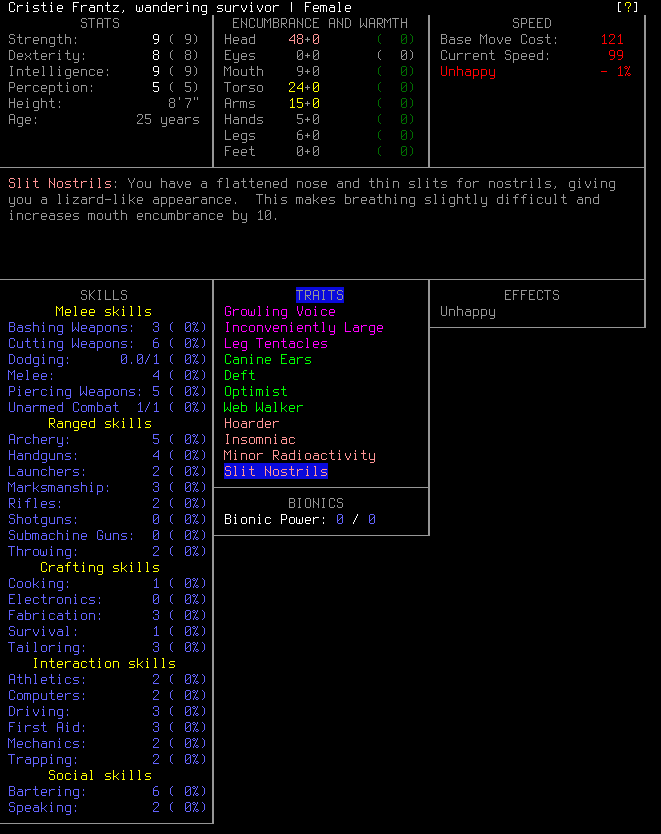This screenshot has height=834, width=661.
Task: Select the Electronics skill
Action: click(107, 599)
